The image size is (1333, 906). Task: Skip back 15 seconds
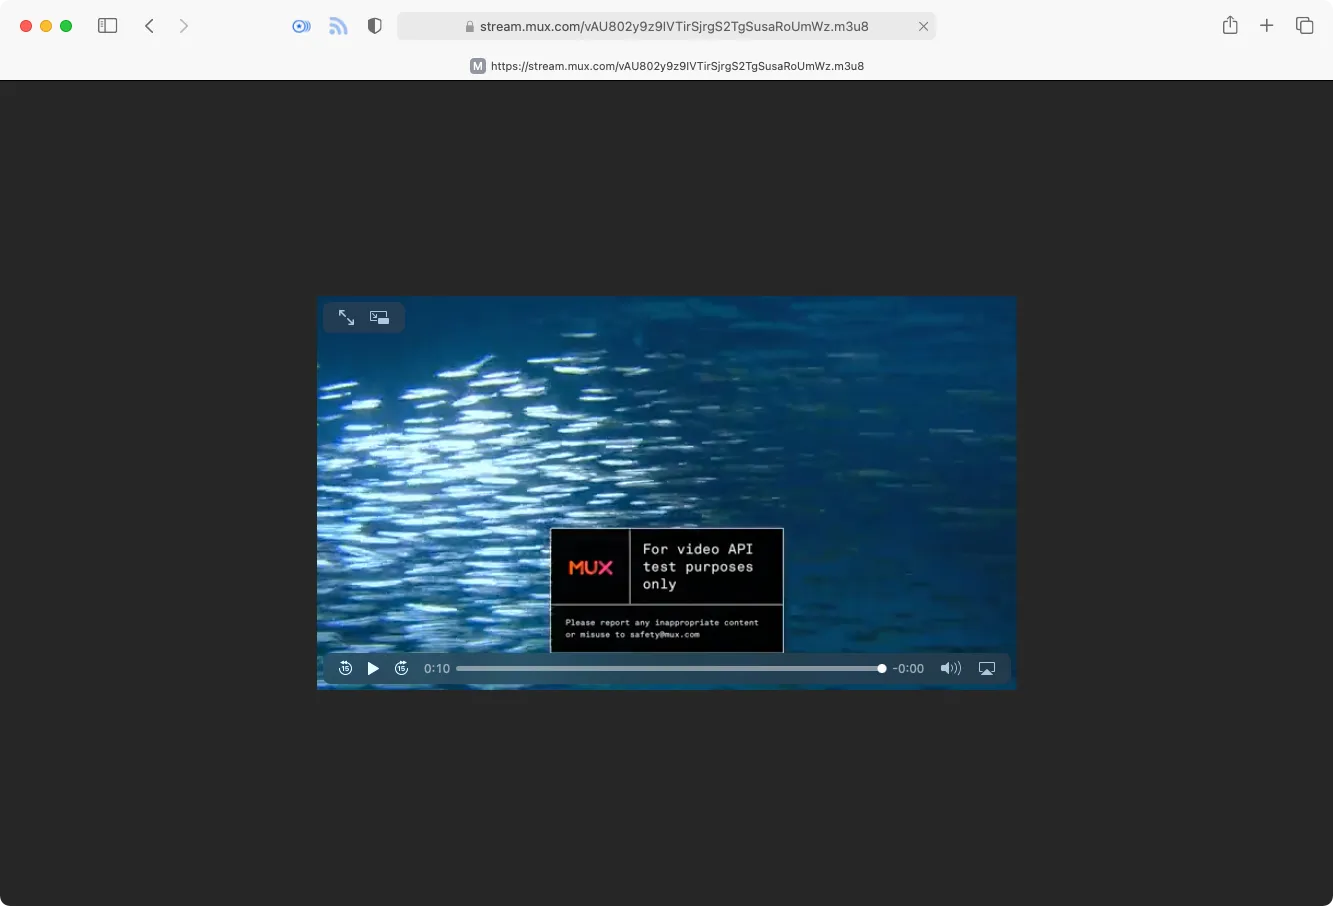tap(345, 668)
